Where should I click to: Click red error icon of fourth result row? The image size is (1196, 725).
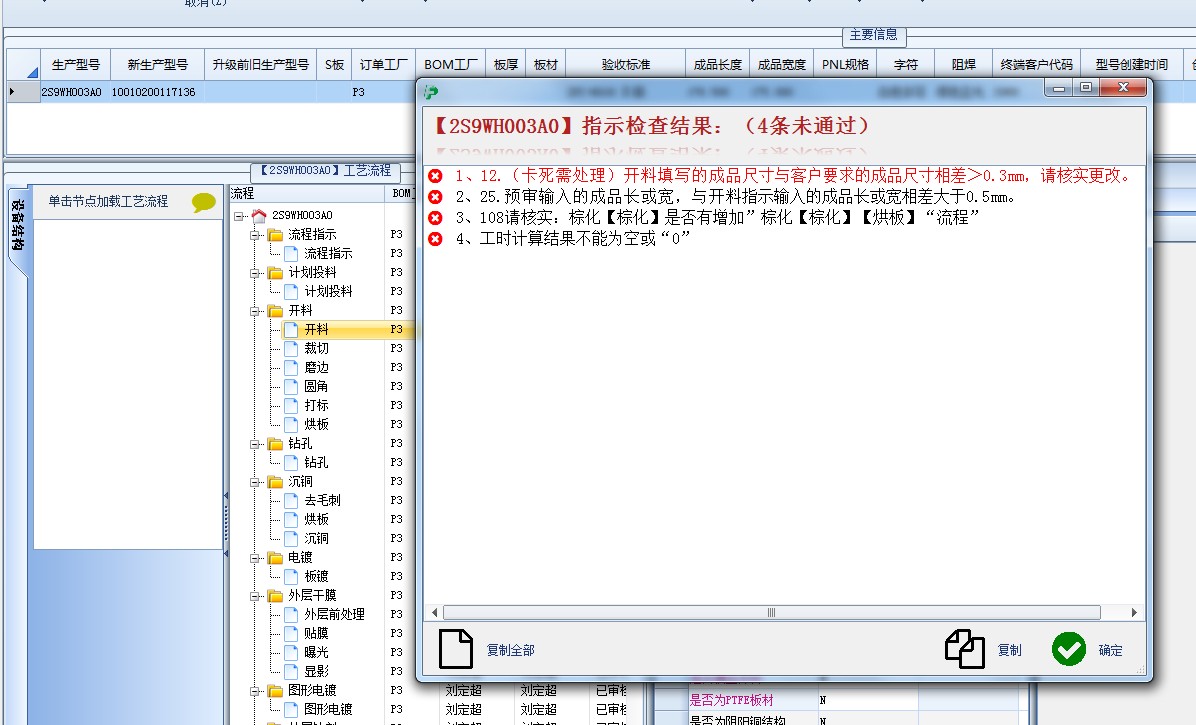436,239
